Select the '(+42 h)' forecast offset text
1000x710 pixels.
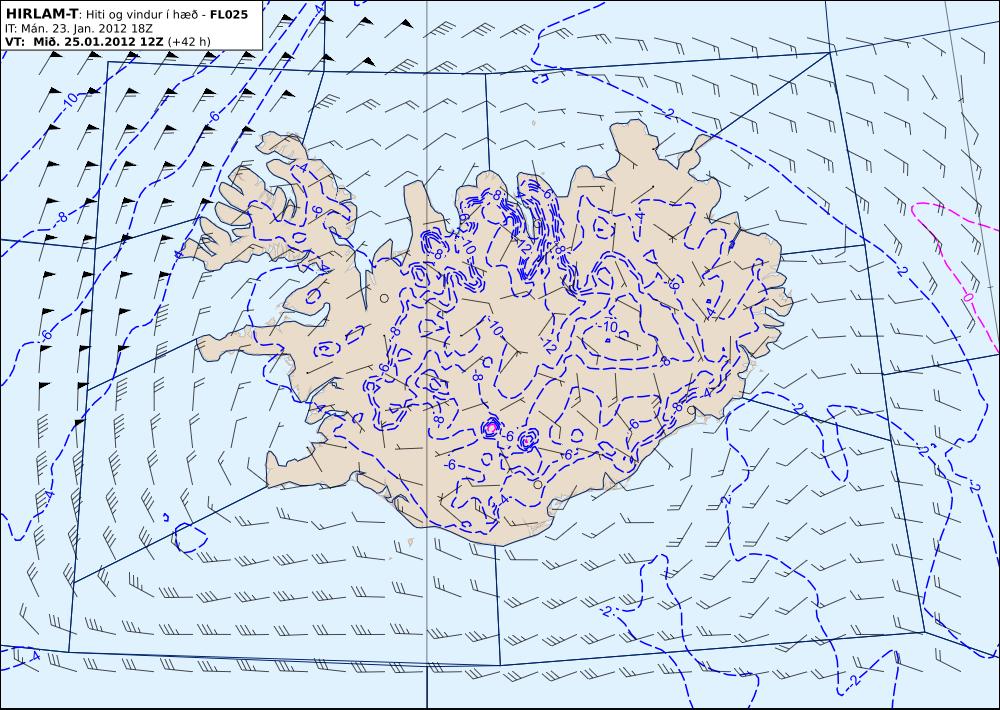point(189,41)
